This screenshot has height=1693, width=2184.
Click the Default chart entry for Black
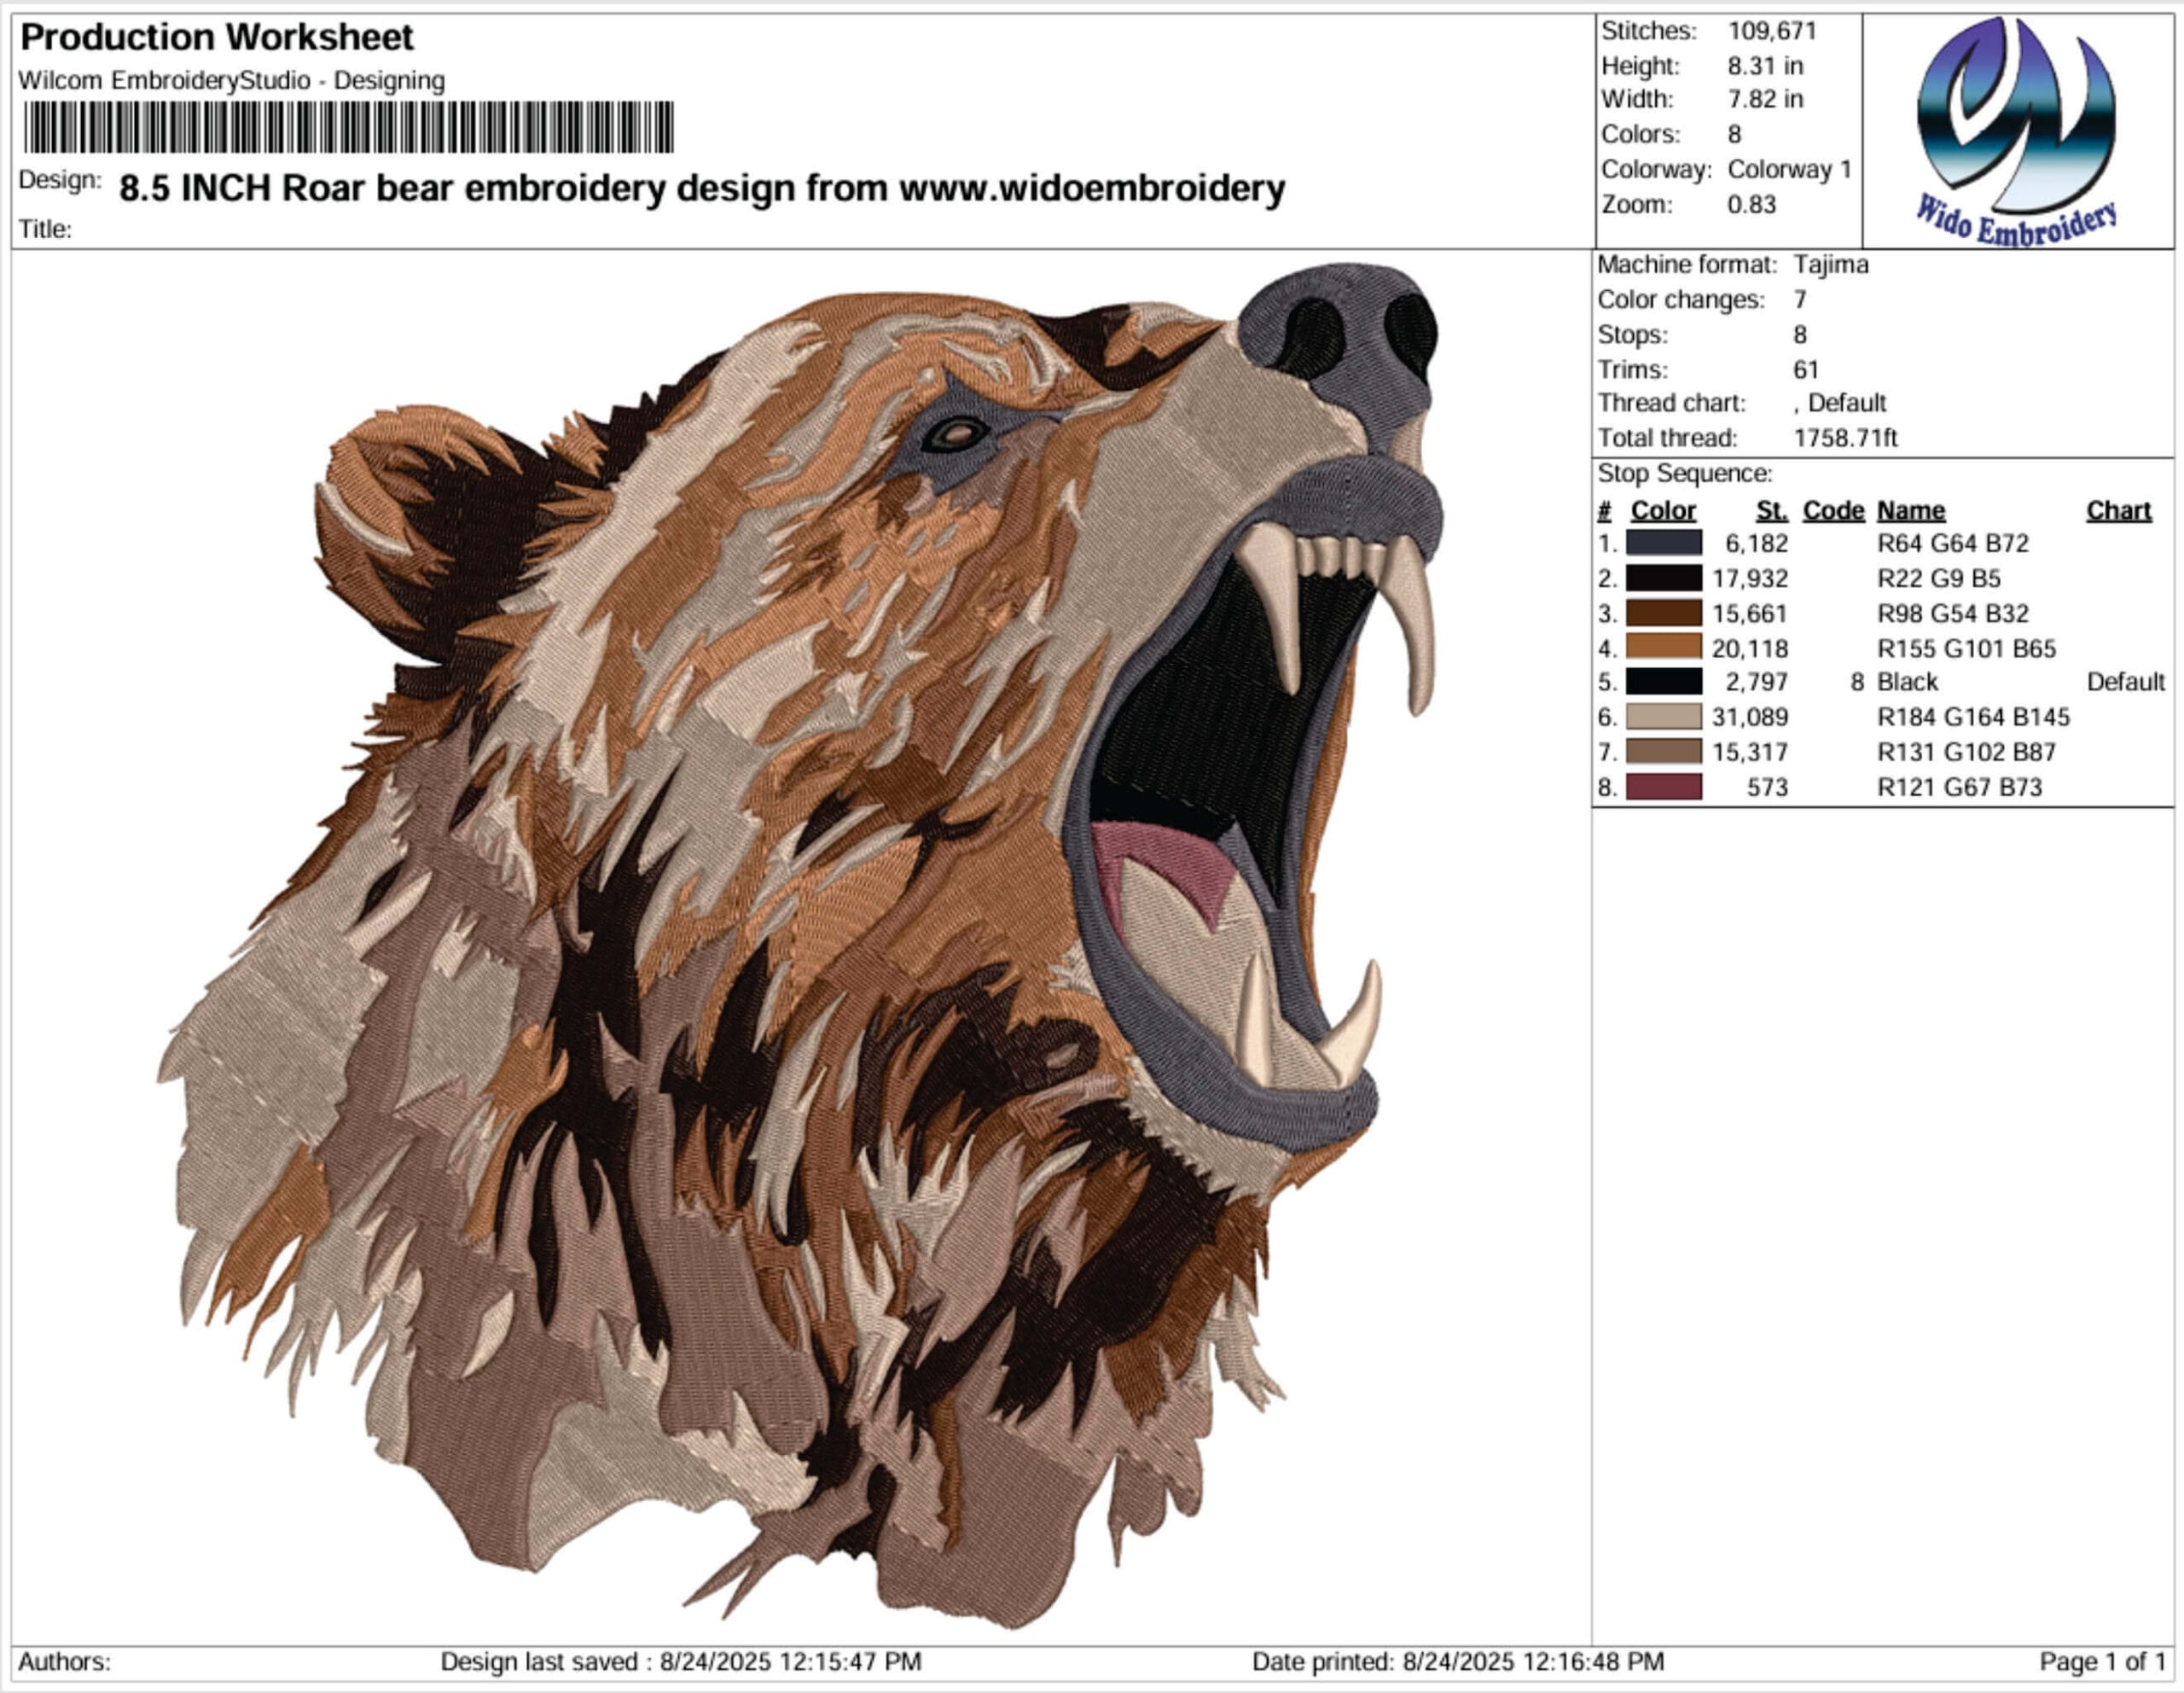coord(2126,682)
